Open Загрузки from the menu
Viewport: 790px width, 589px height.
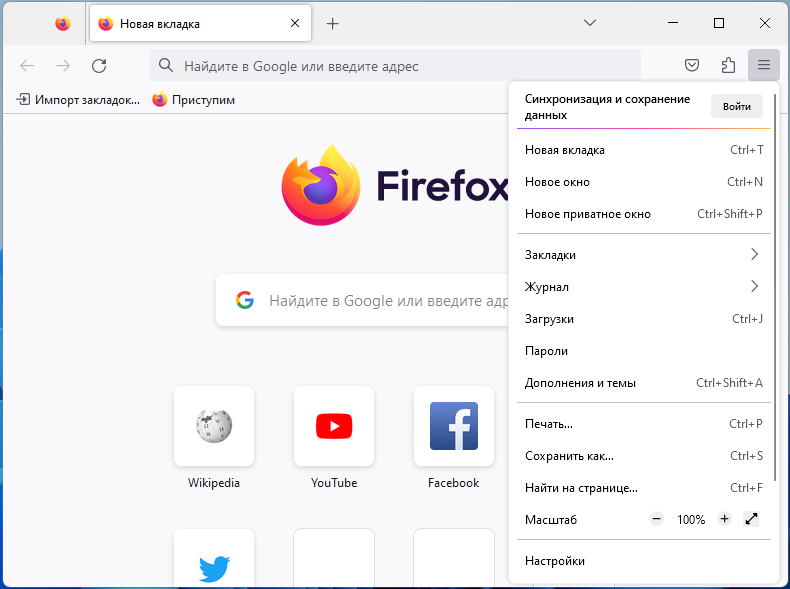tap(644, 319)
